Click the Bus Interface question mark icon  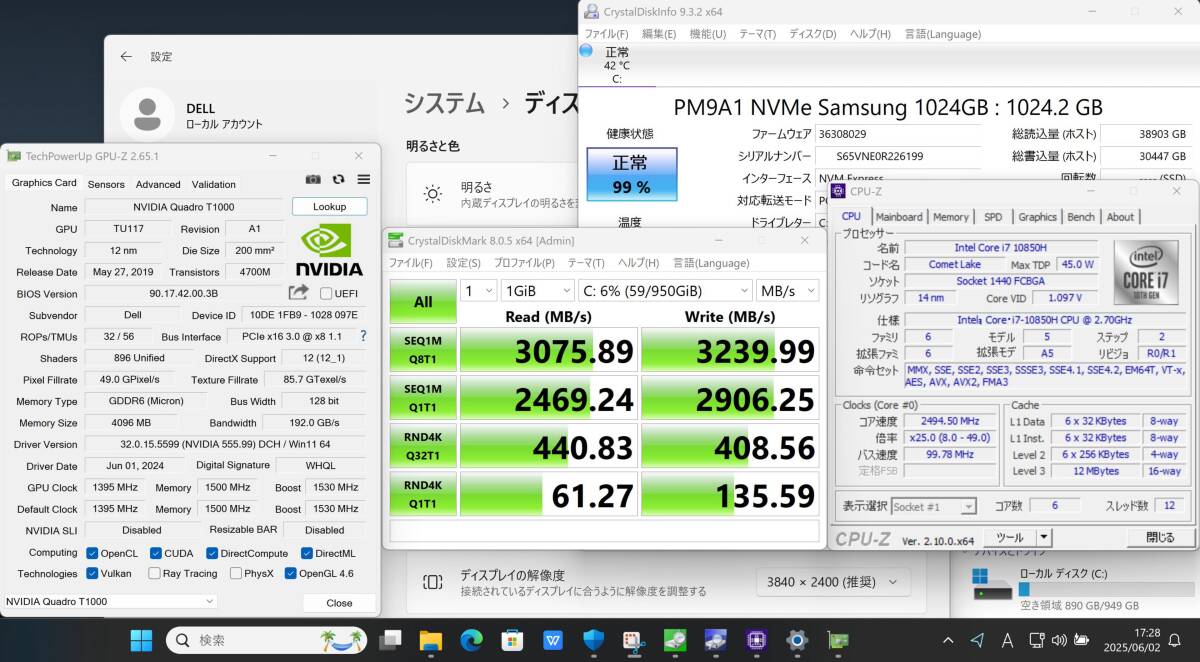363,337
